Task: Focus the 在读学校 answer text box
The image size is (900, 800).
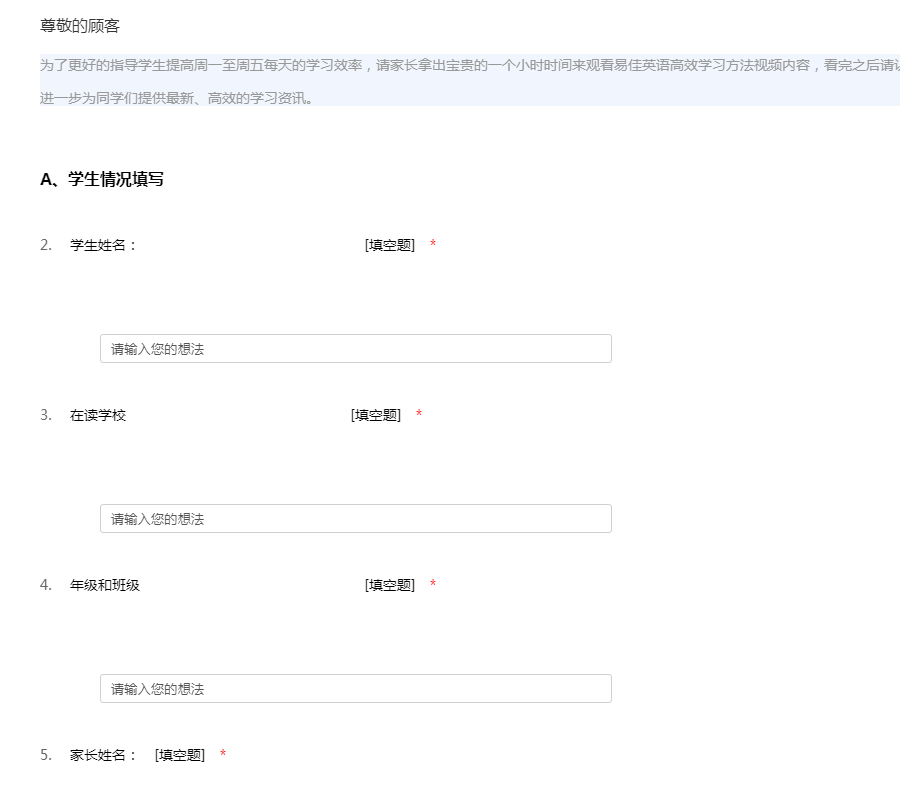Action: (355, 519)
